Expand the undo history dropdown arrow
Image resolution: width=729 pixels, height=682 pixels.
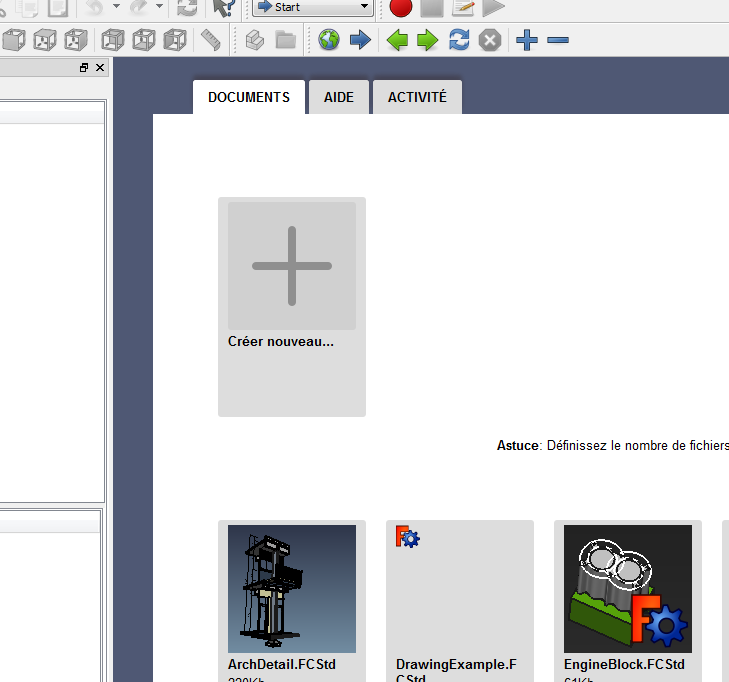coord(116,8)
